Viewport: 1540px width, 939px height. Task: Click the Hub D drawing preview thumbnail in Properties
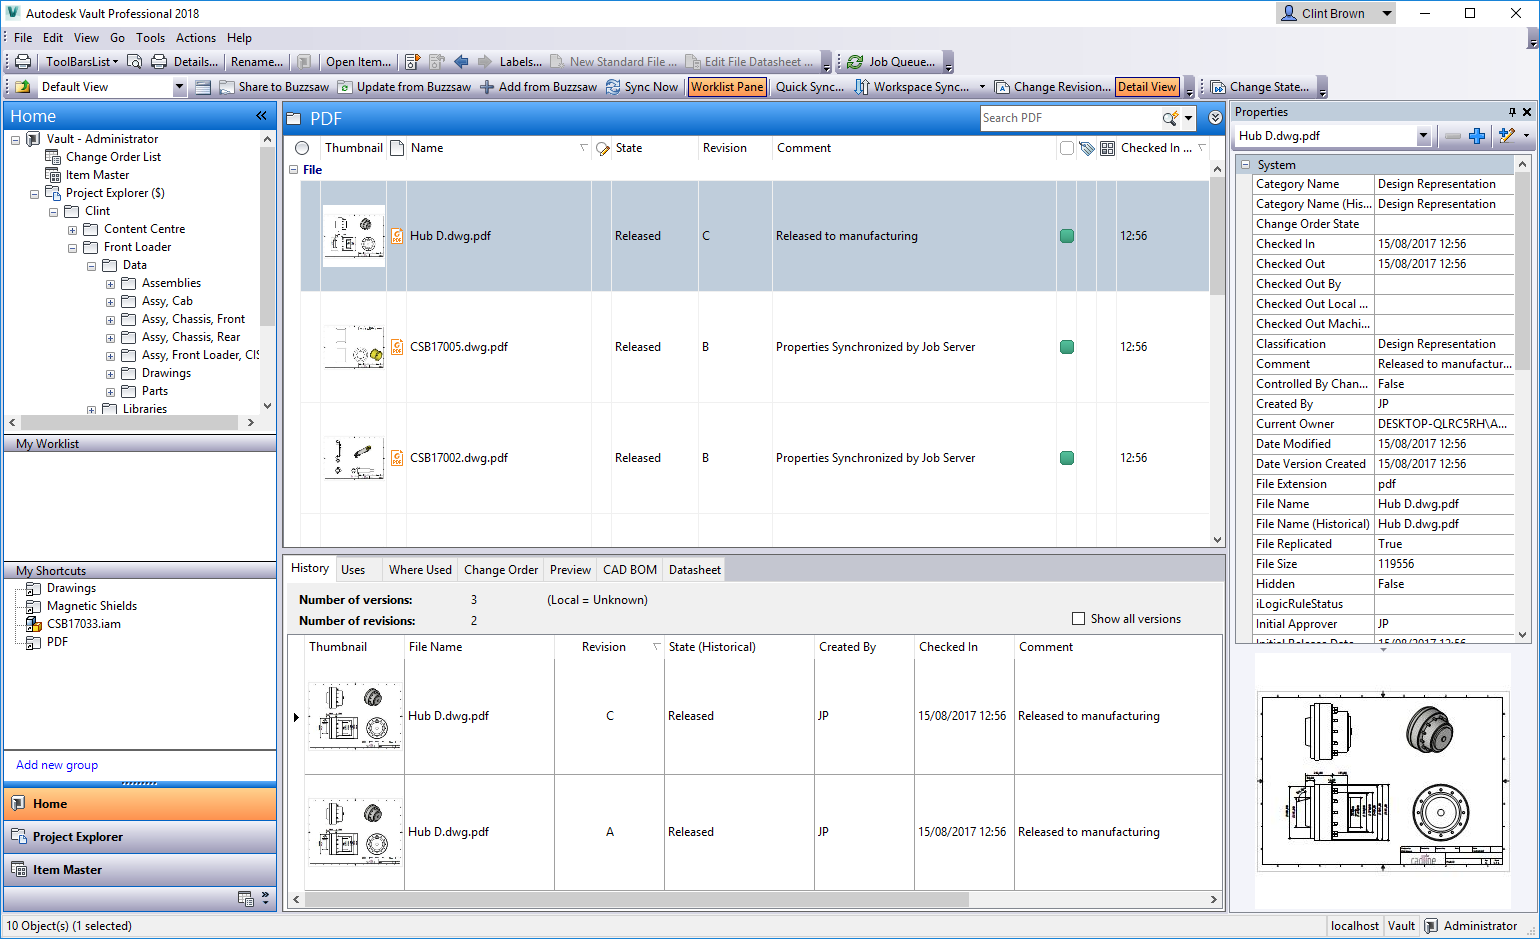click(x=1382, y=781)
